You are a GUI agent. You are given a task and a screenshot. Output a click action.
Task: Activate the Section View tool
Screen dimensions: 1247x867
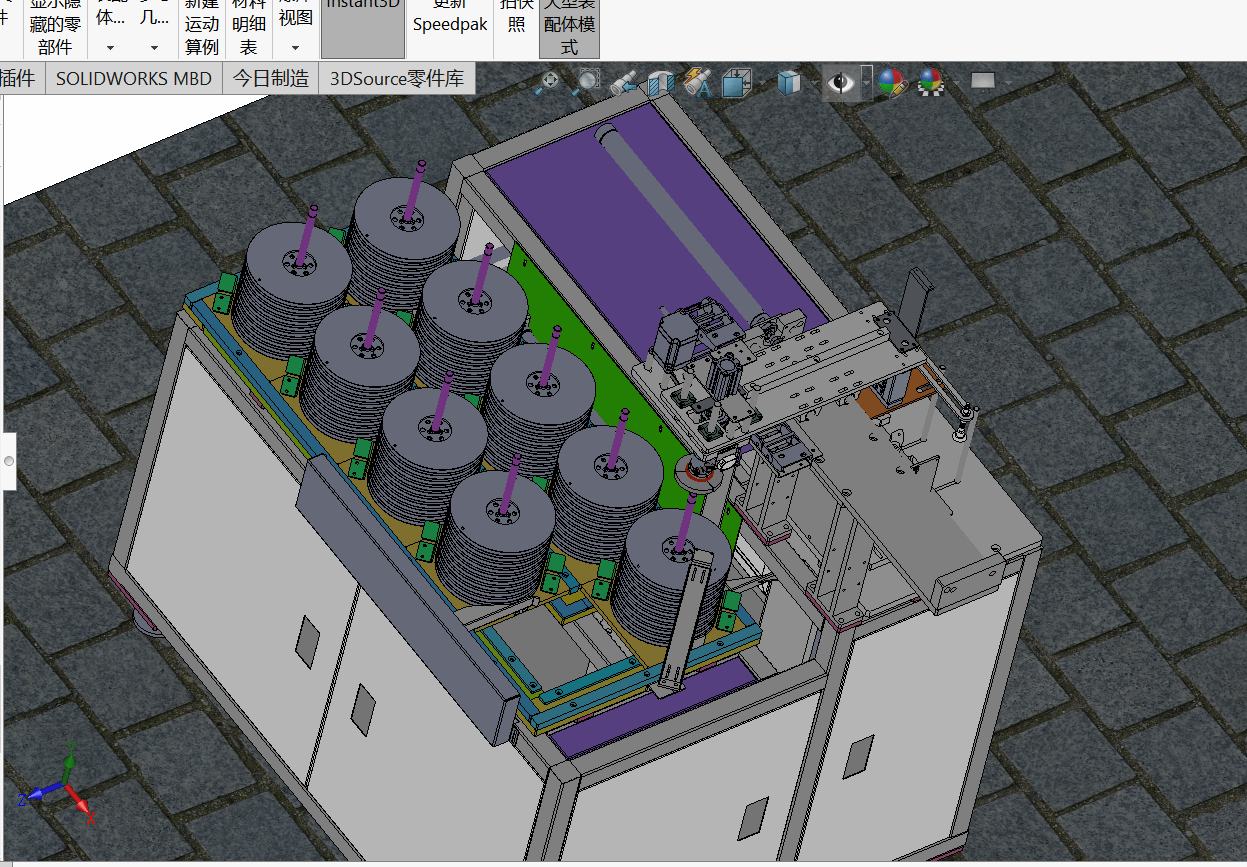[x=661, y=83]
